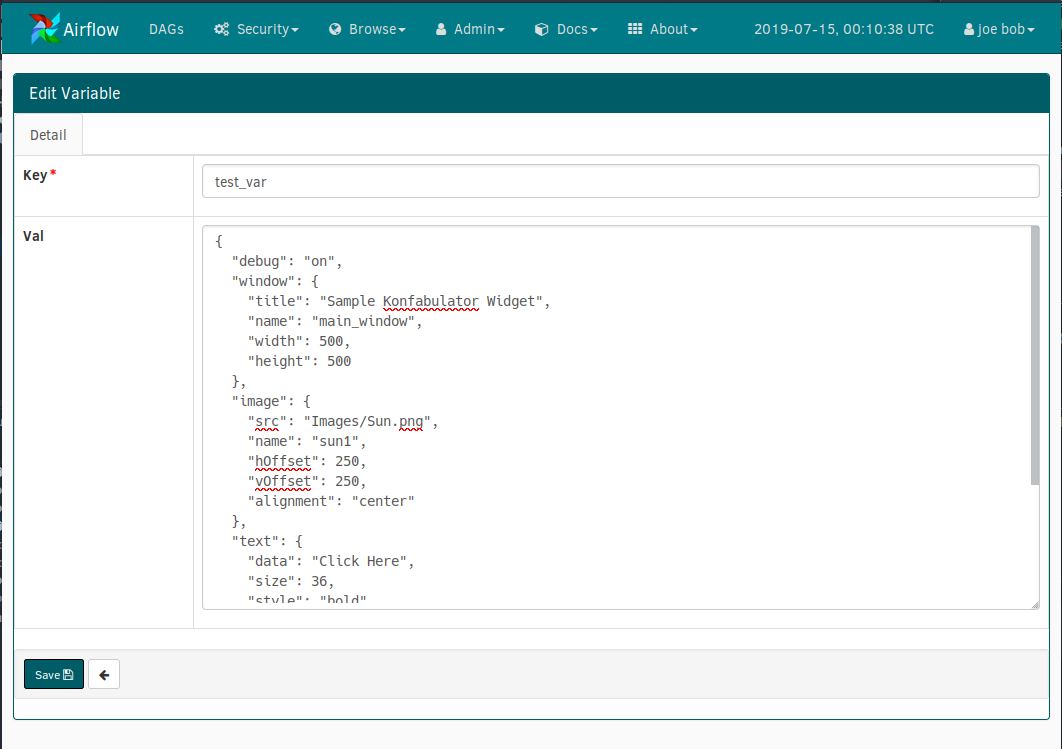Click the About grid icon
Screen dimensions: 1062x749
tap(635, 28)
